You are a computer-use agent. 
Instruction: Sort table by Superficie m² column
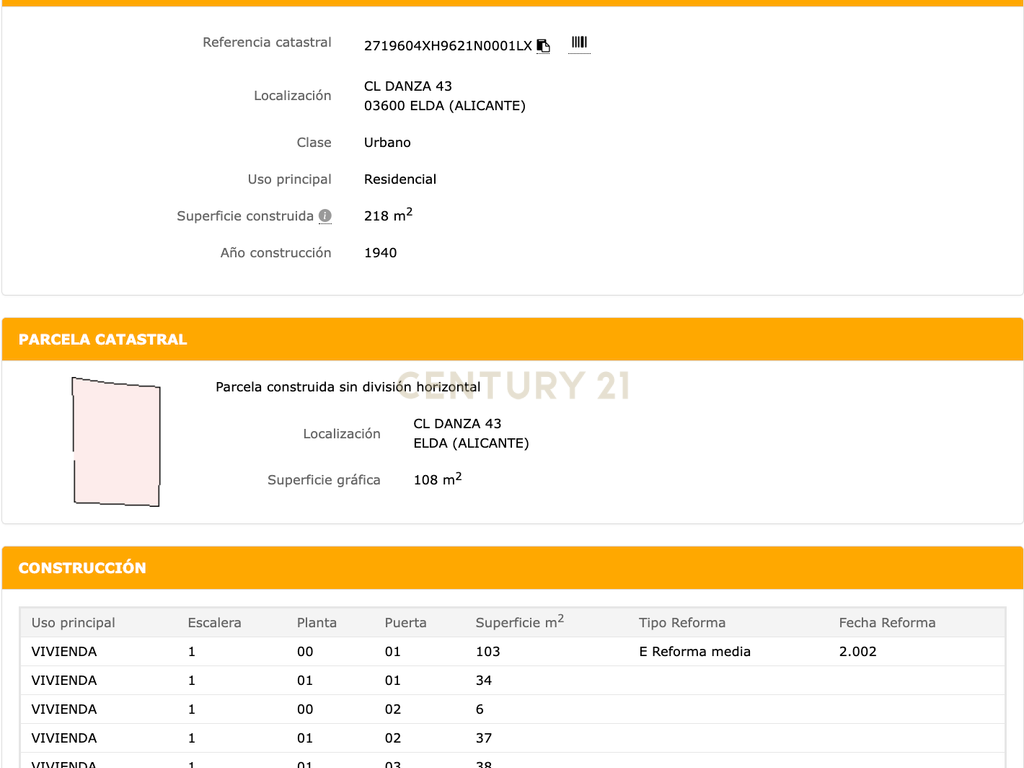[520, 622]
